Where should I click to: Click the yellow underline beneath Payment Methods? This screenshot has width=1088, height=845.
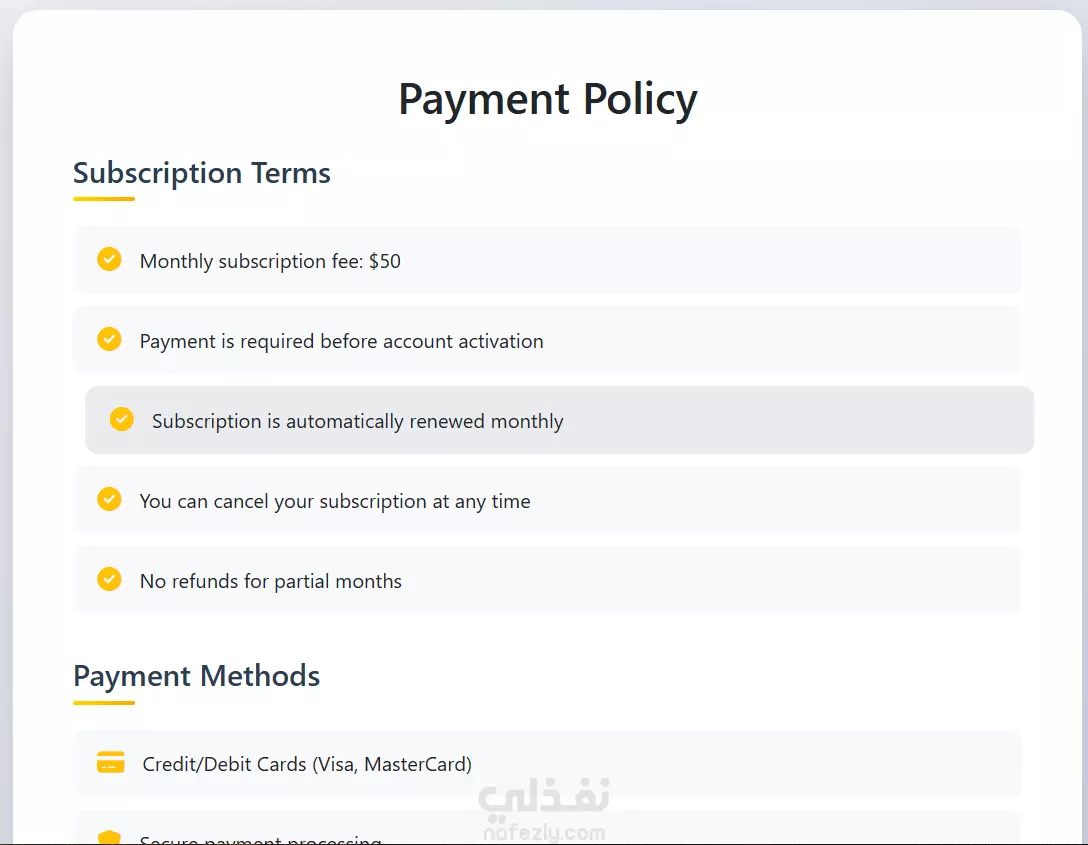(x=104, y=703)
